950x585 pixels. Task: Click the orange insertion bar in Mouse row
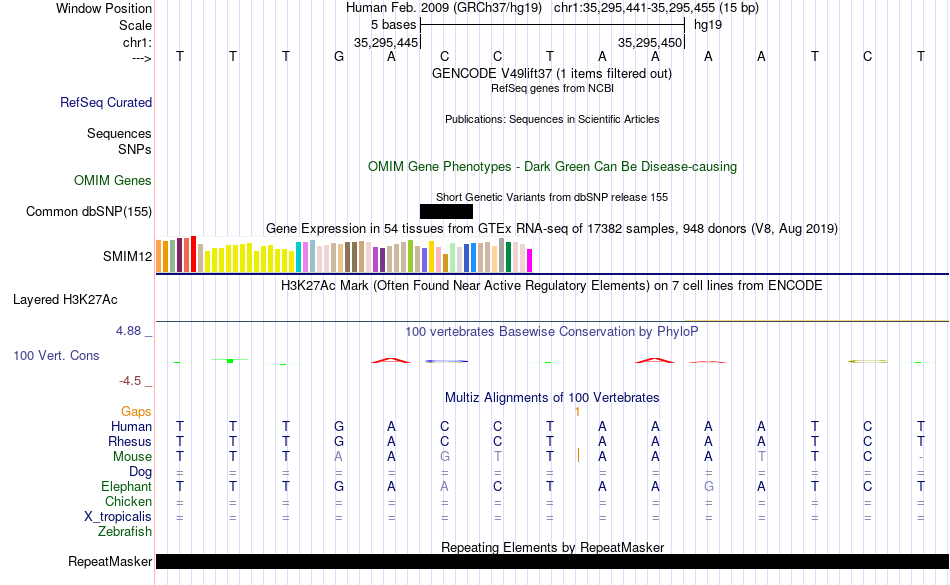tap(578, 455)
